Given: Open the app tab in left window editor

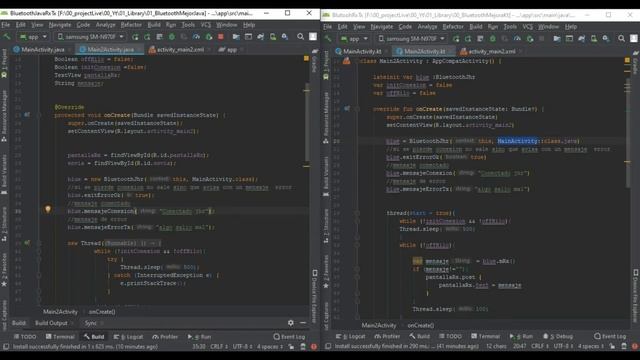Looking at the screenshot, I should (x=230, y=49).
